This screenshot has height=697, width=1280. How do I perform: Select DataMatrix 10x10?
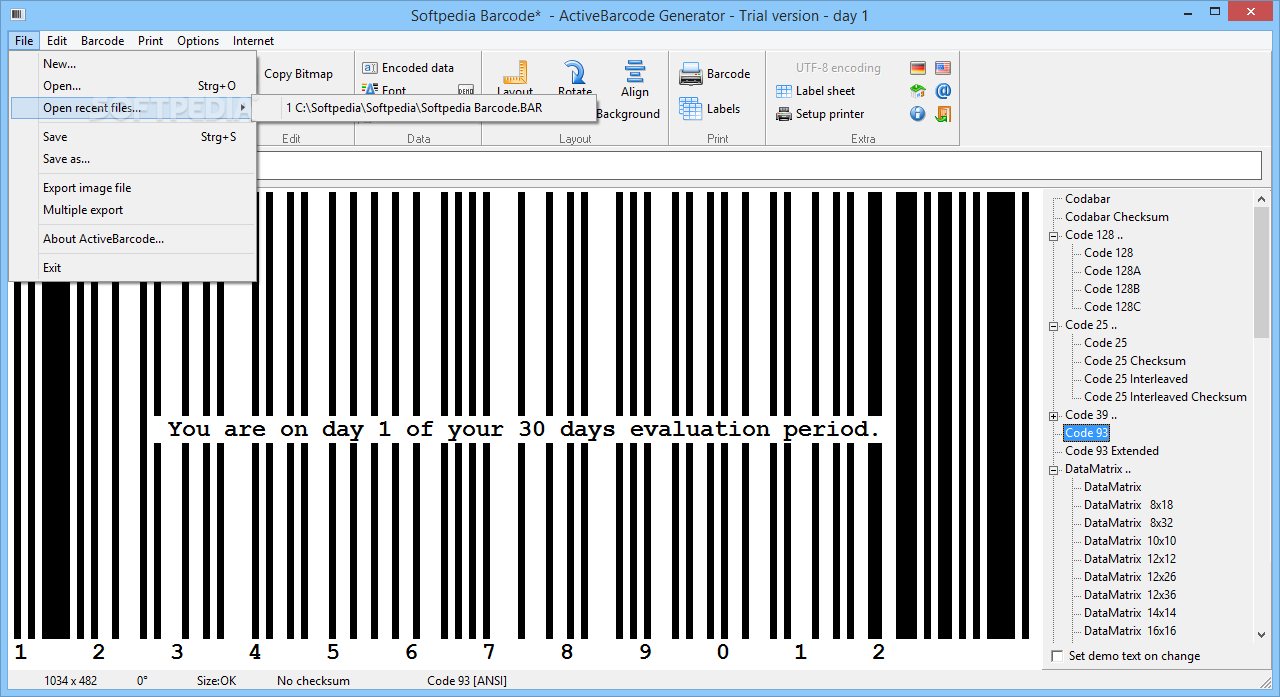[1130, 541]
